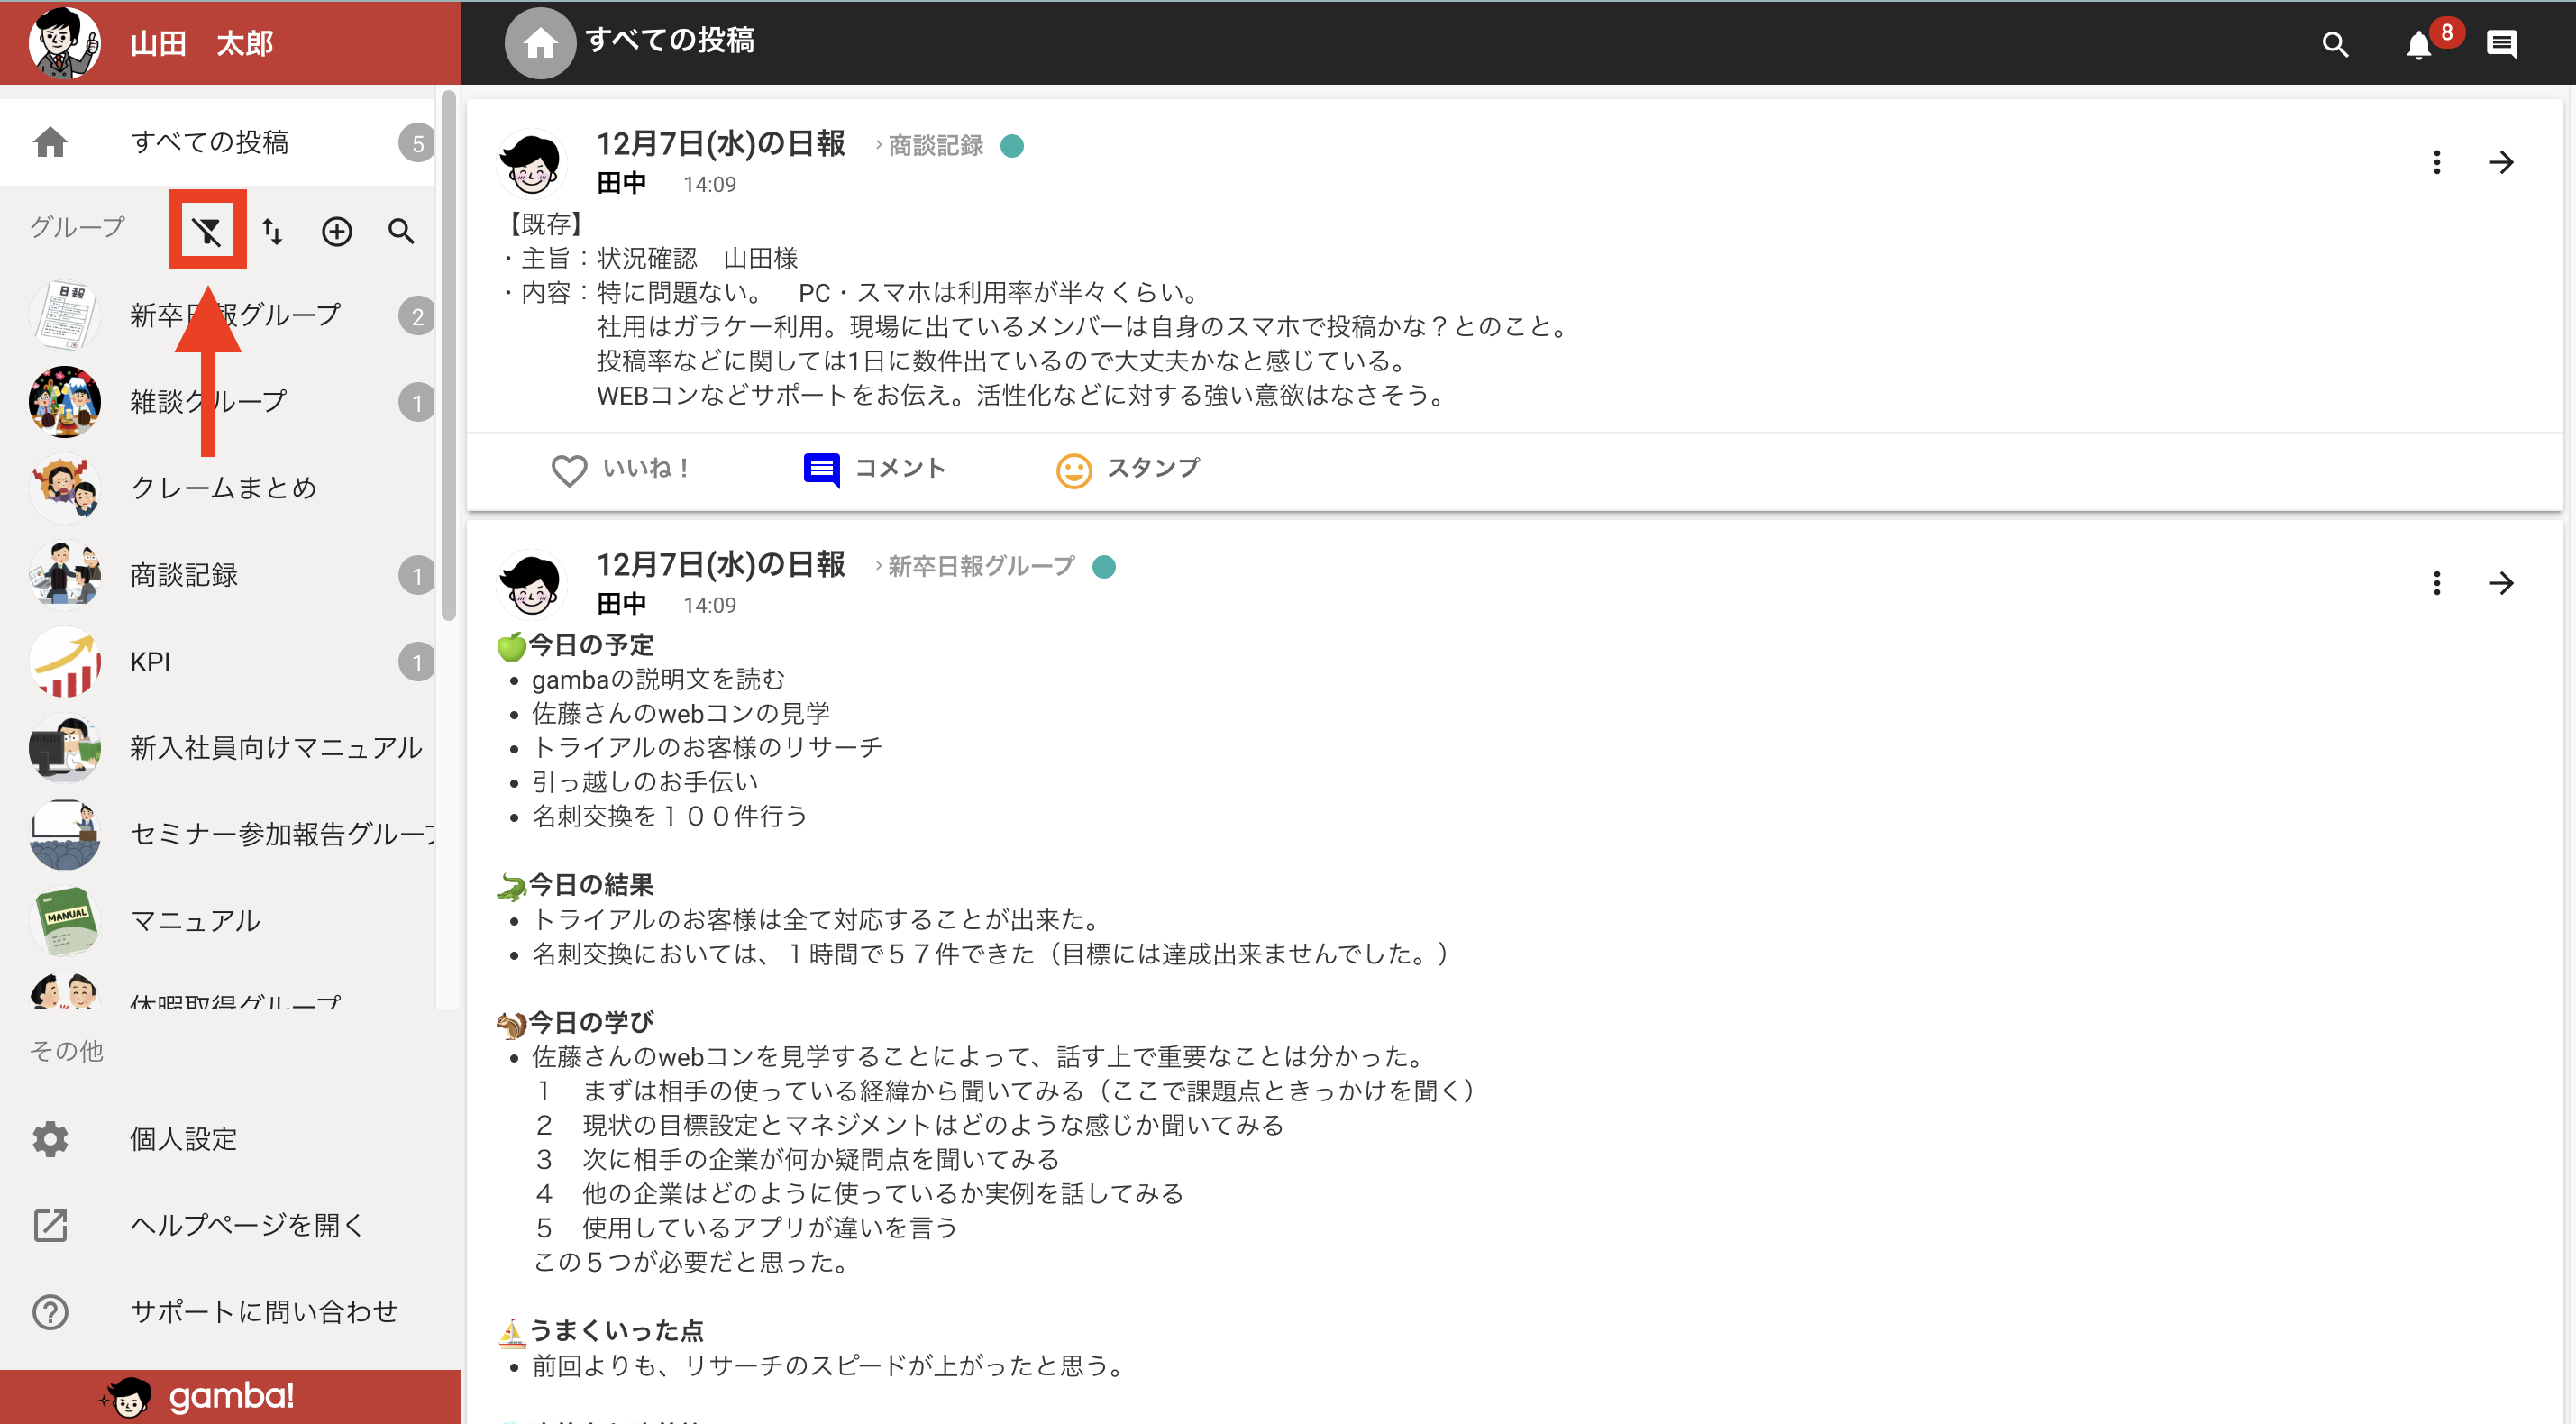Click うまくいった点 heading
Image resolution: width=2576 pixels, height=1424 pixels.
tap(616, 1331)
